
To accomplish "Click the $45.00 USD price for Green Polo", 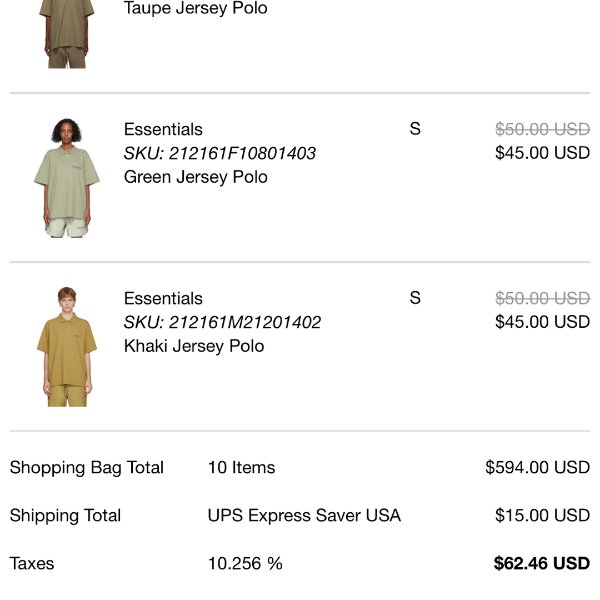I will 542,153.
